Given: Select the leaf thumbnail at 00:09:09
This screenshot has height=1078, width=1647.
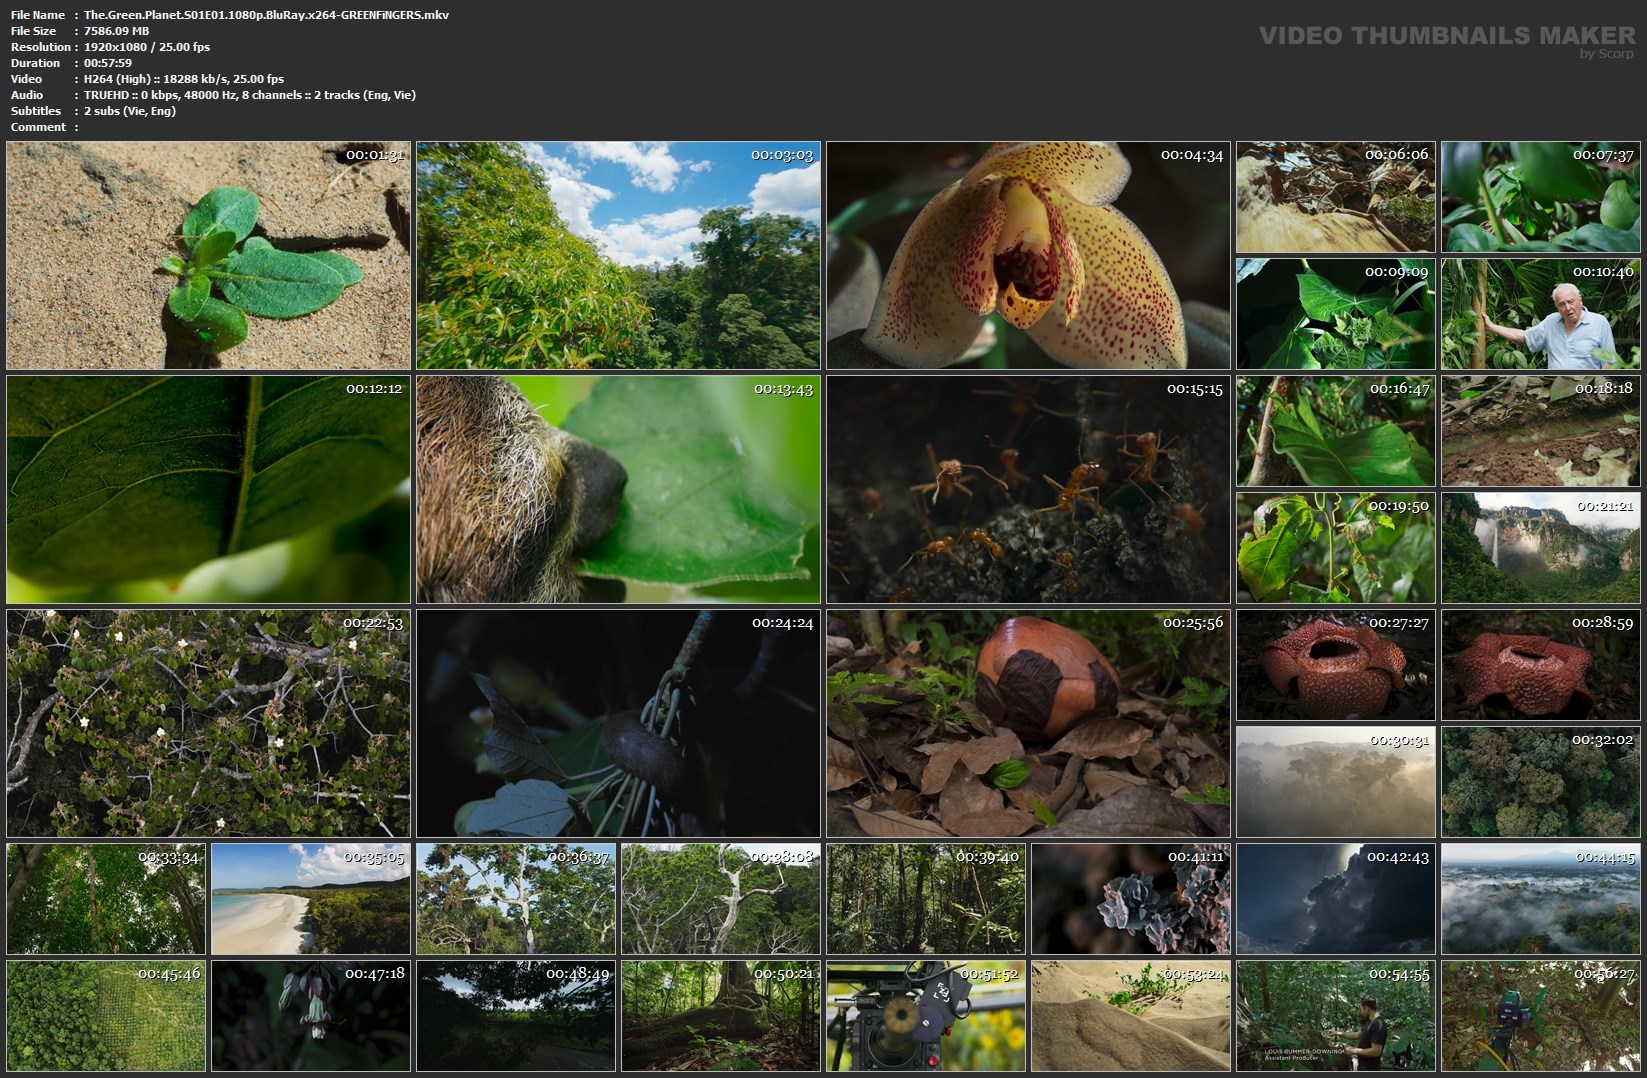Looking at the screenshot, I should click(x=1336, y=314).
